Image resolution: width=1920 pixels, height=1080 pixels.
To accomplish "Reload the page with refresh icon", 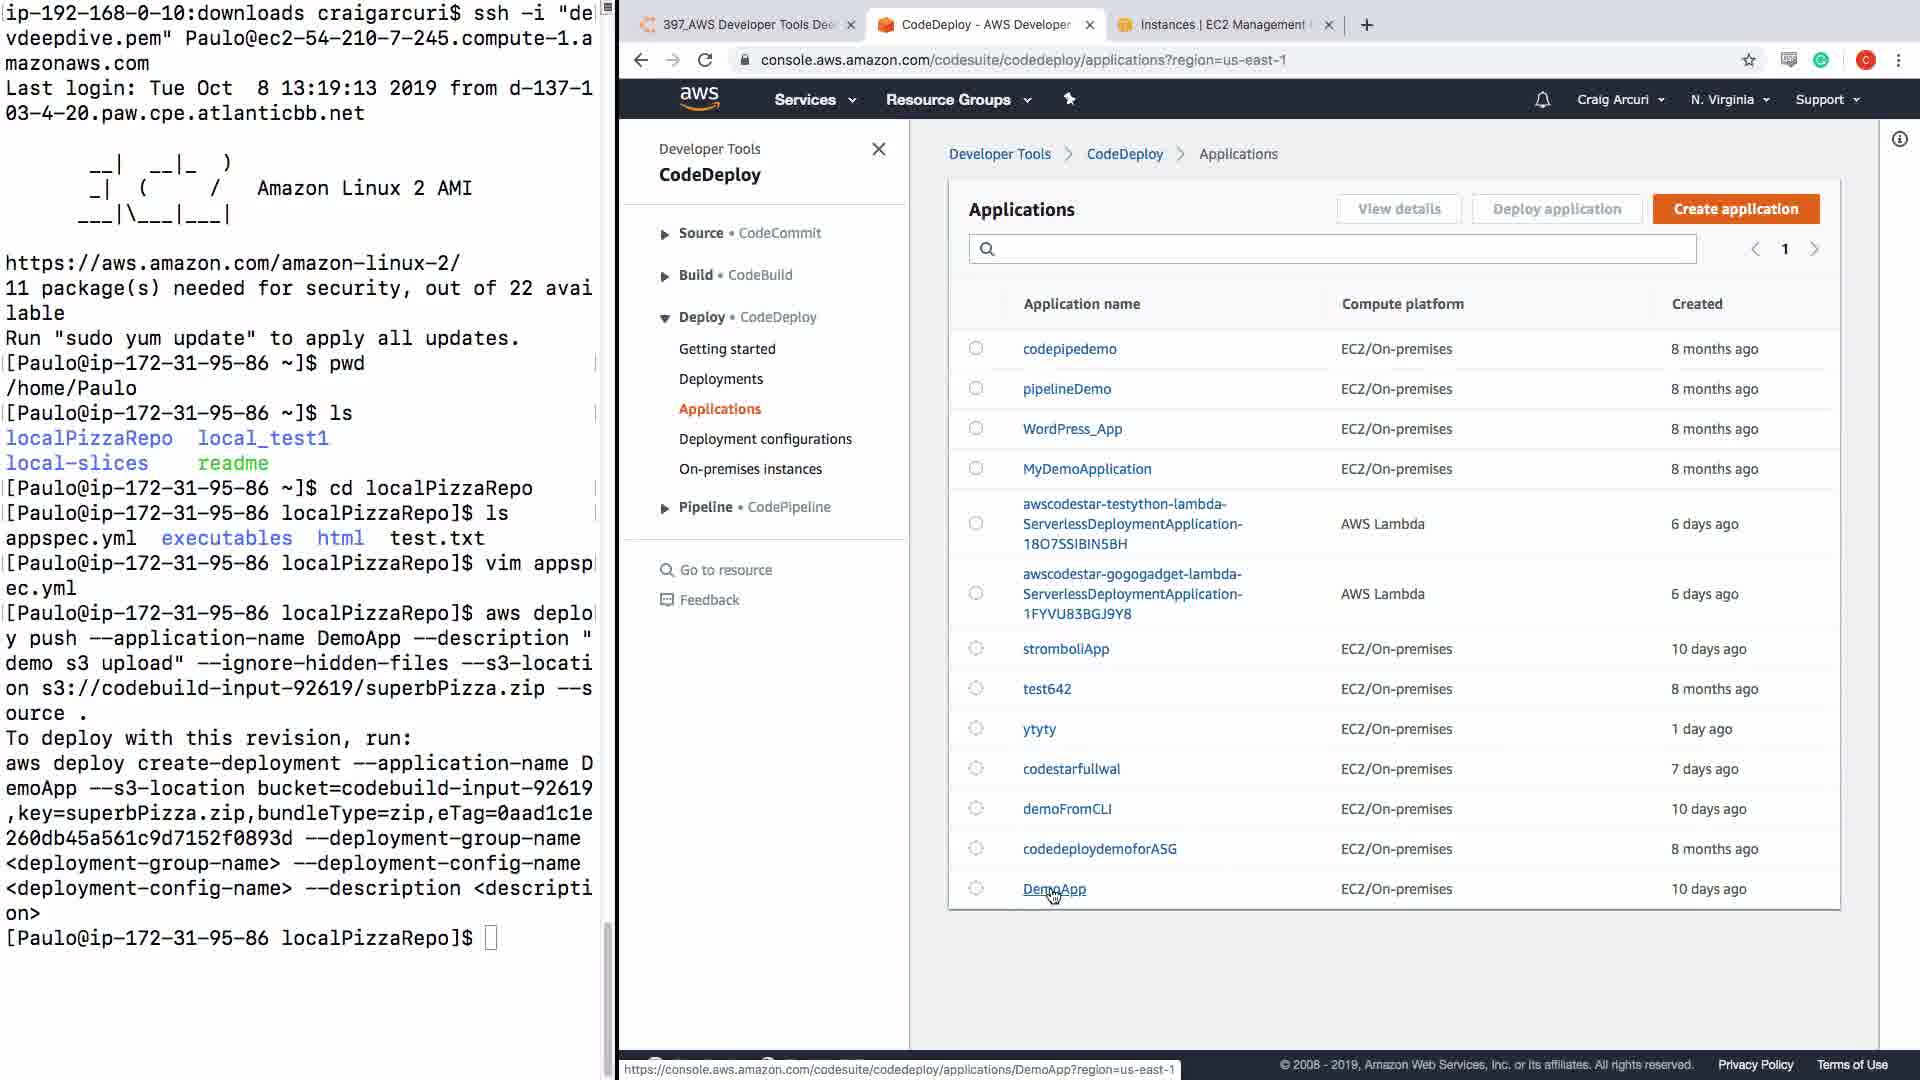I will click(x=705, y=60).
